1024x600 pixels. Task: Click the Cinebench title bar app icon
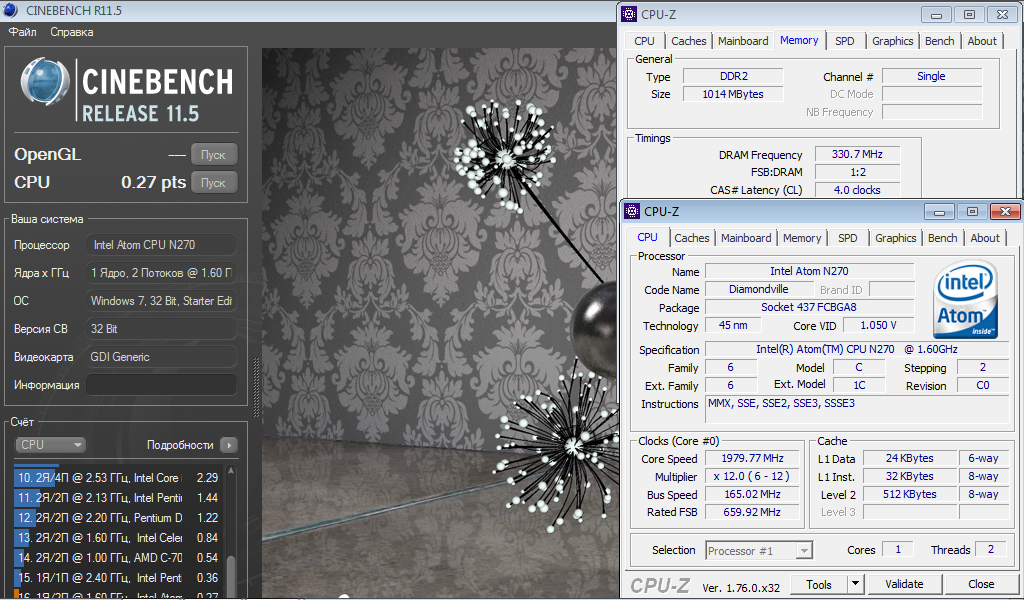(10, 10)
